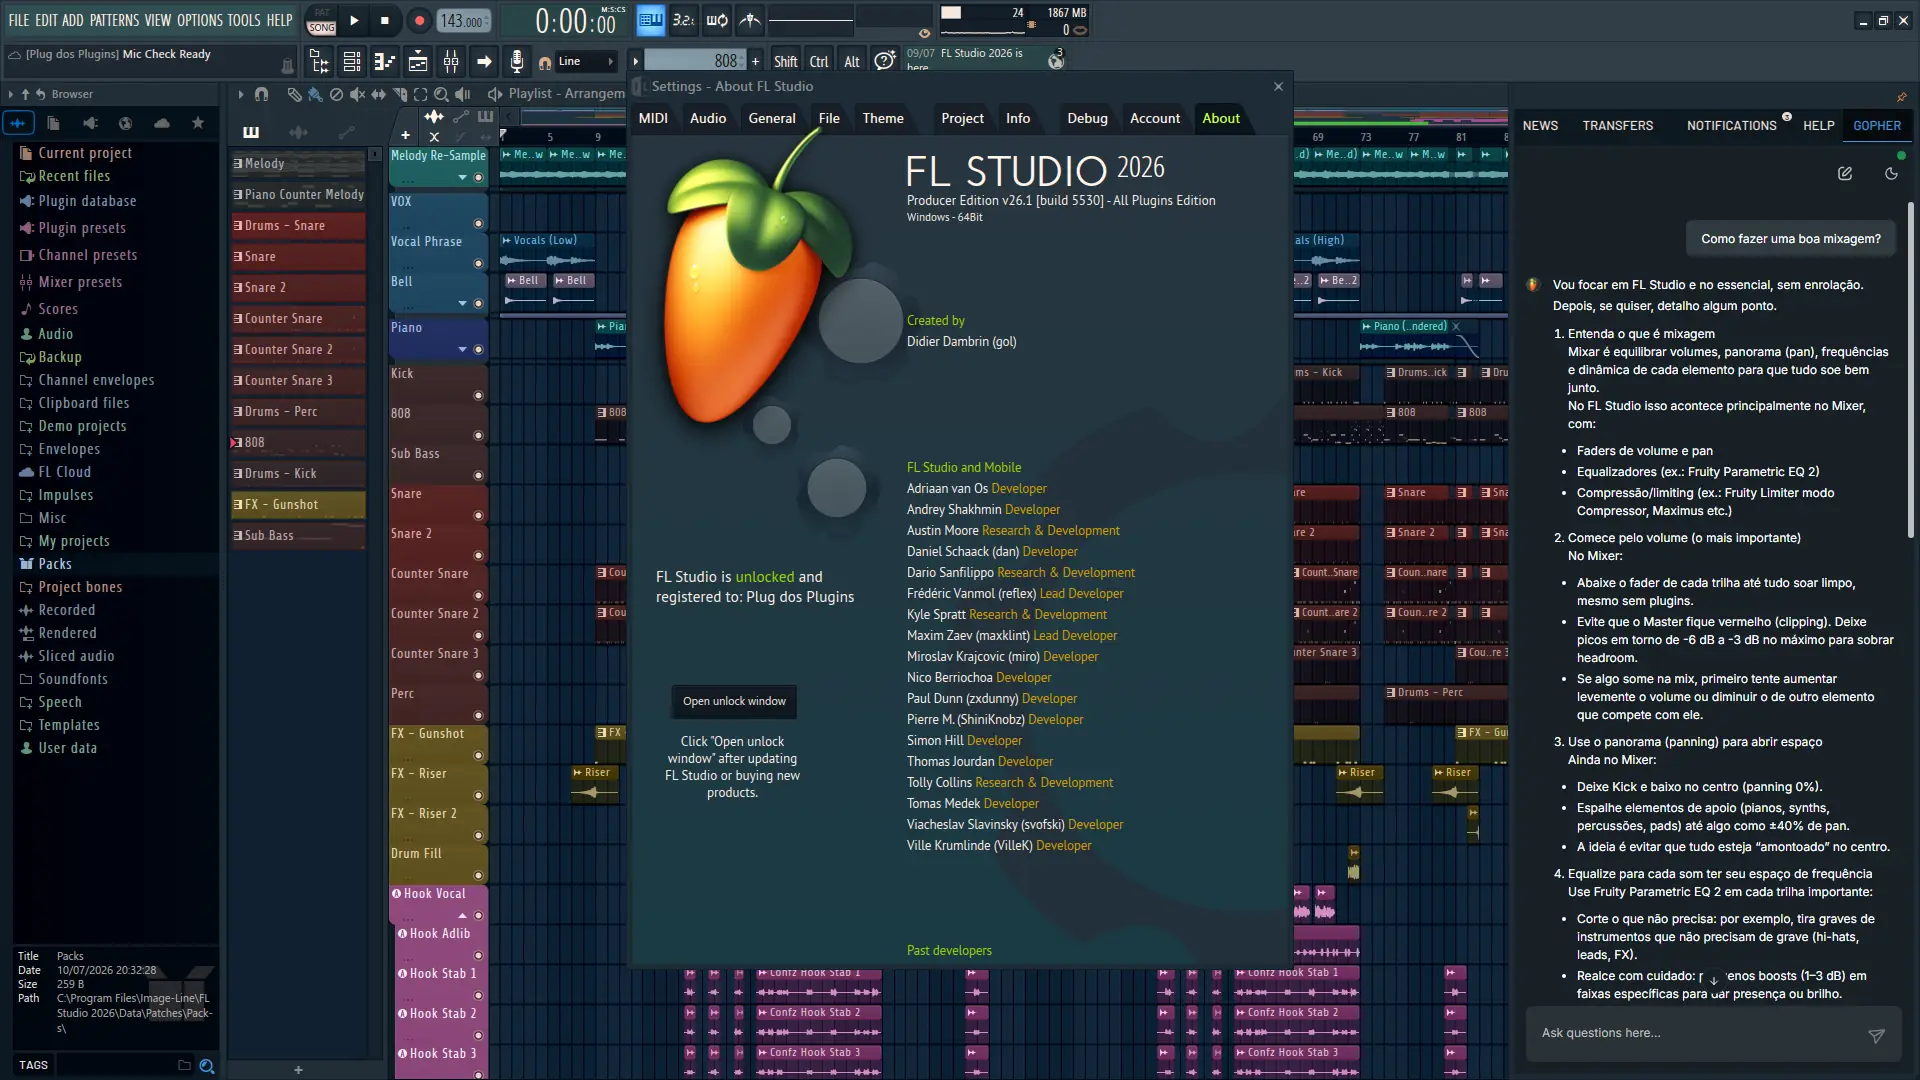Expand the Melody Re-Sample track with its down arrow
The width and height of the screenshot is (1920, 1080).
tap(462, 178)
